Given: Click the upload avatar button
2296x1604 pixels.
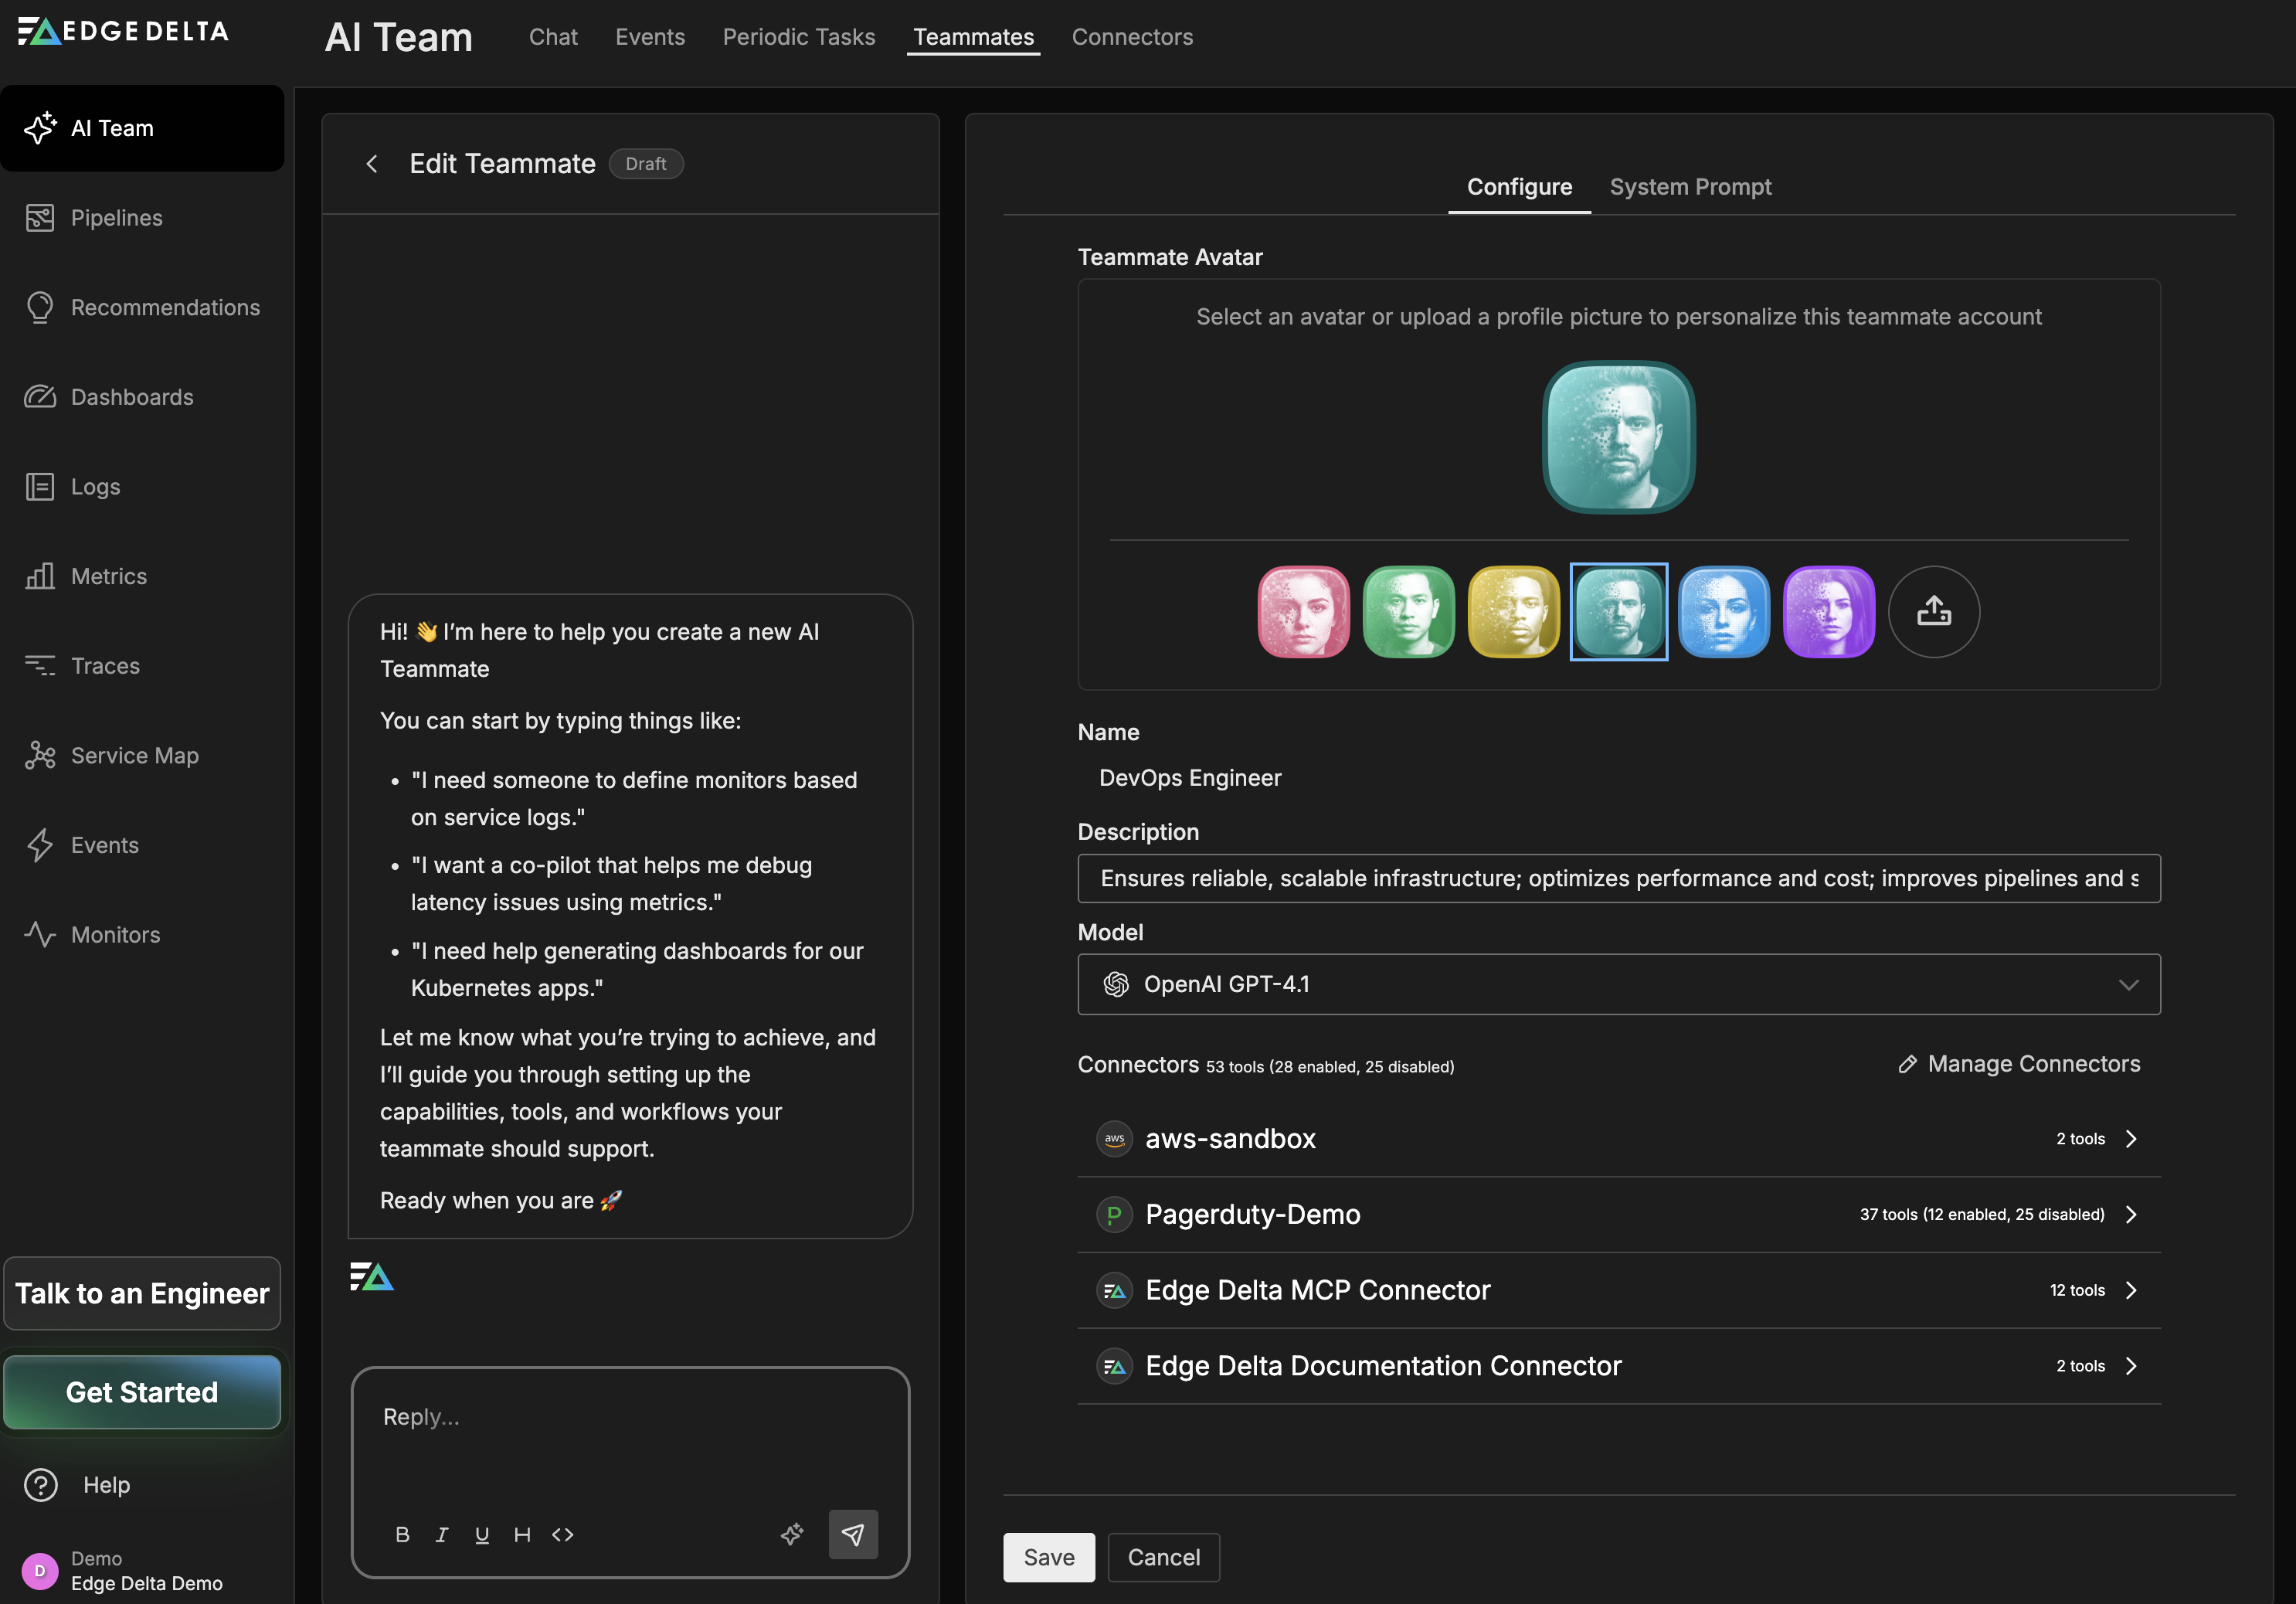Looking at the screenshot, I should 1933,612.
